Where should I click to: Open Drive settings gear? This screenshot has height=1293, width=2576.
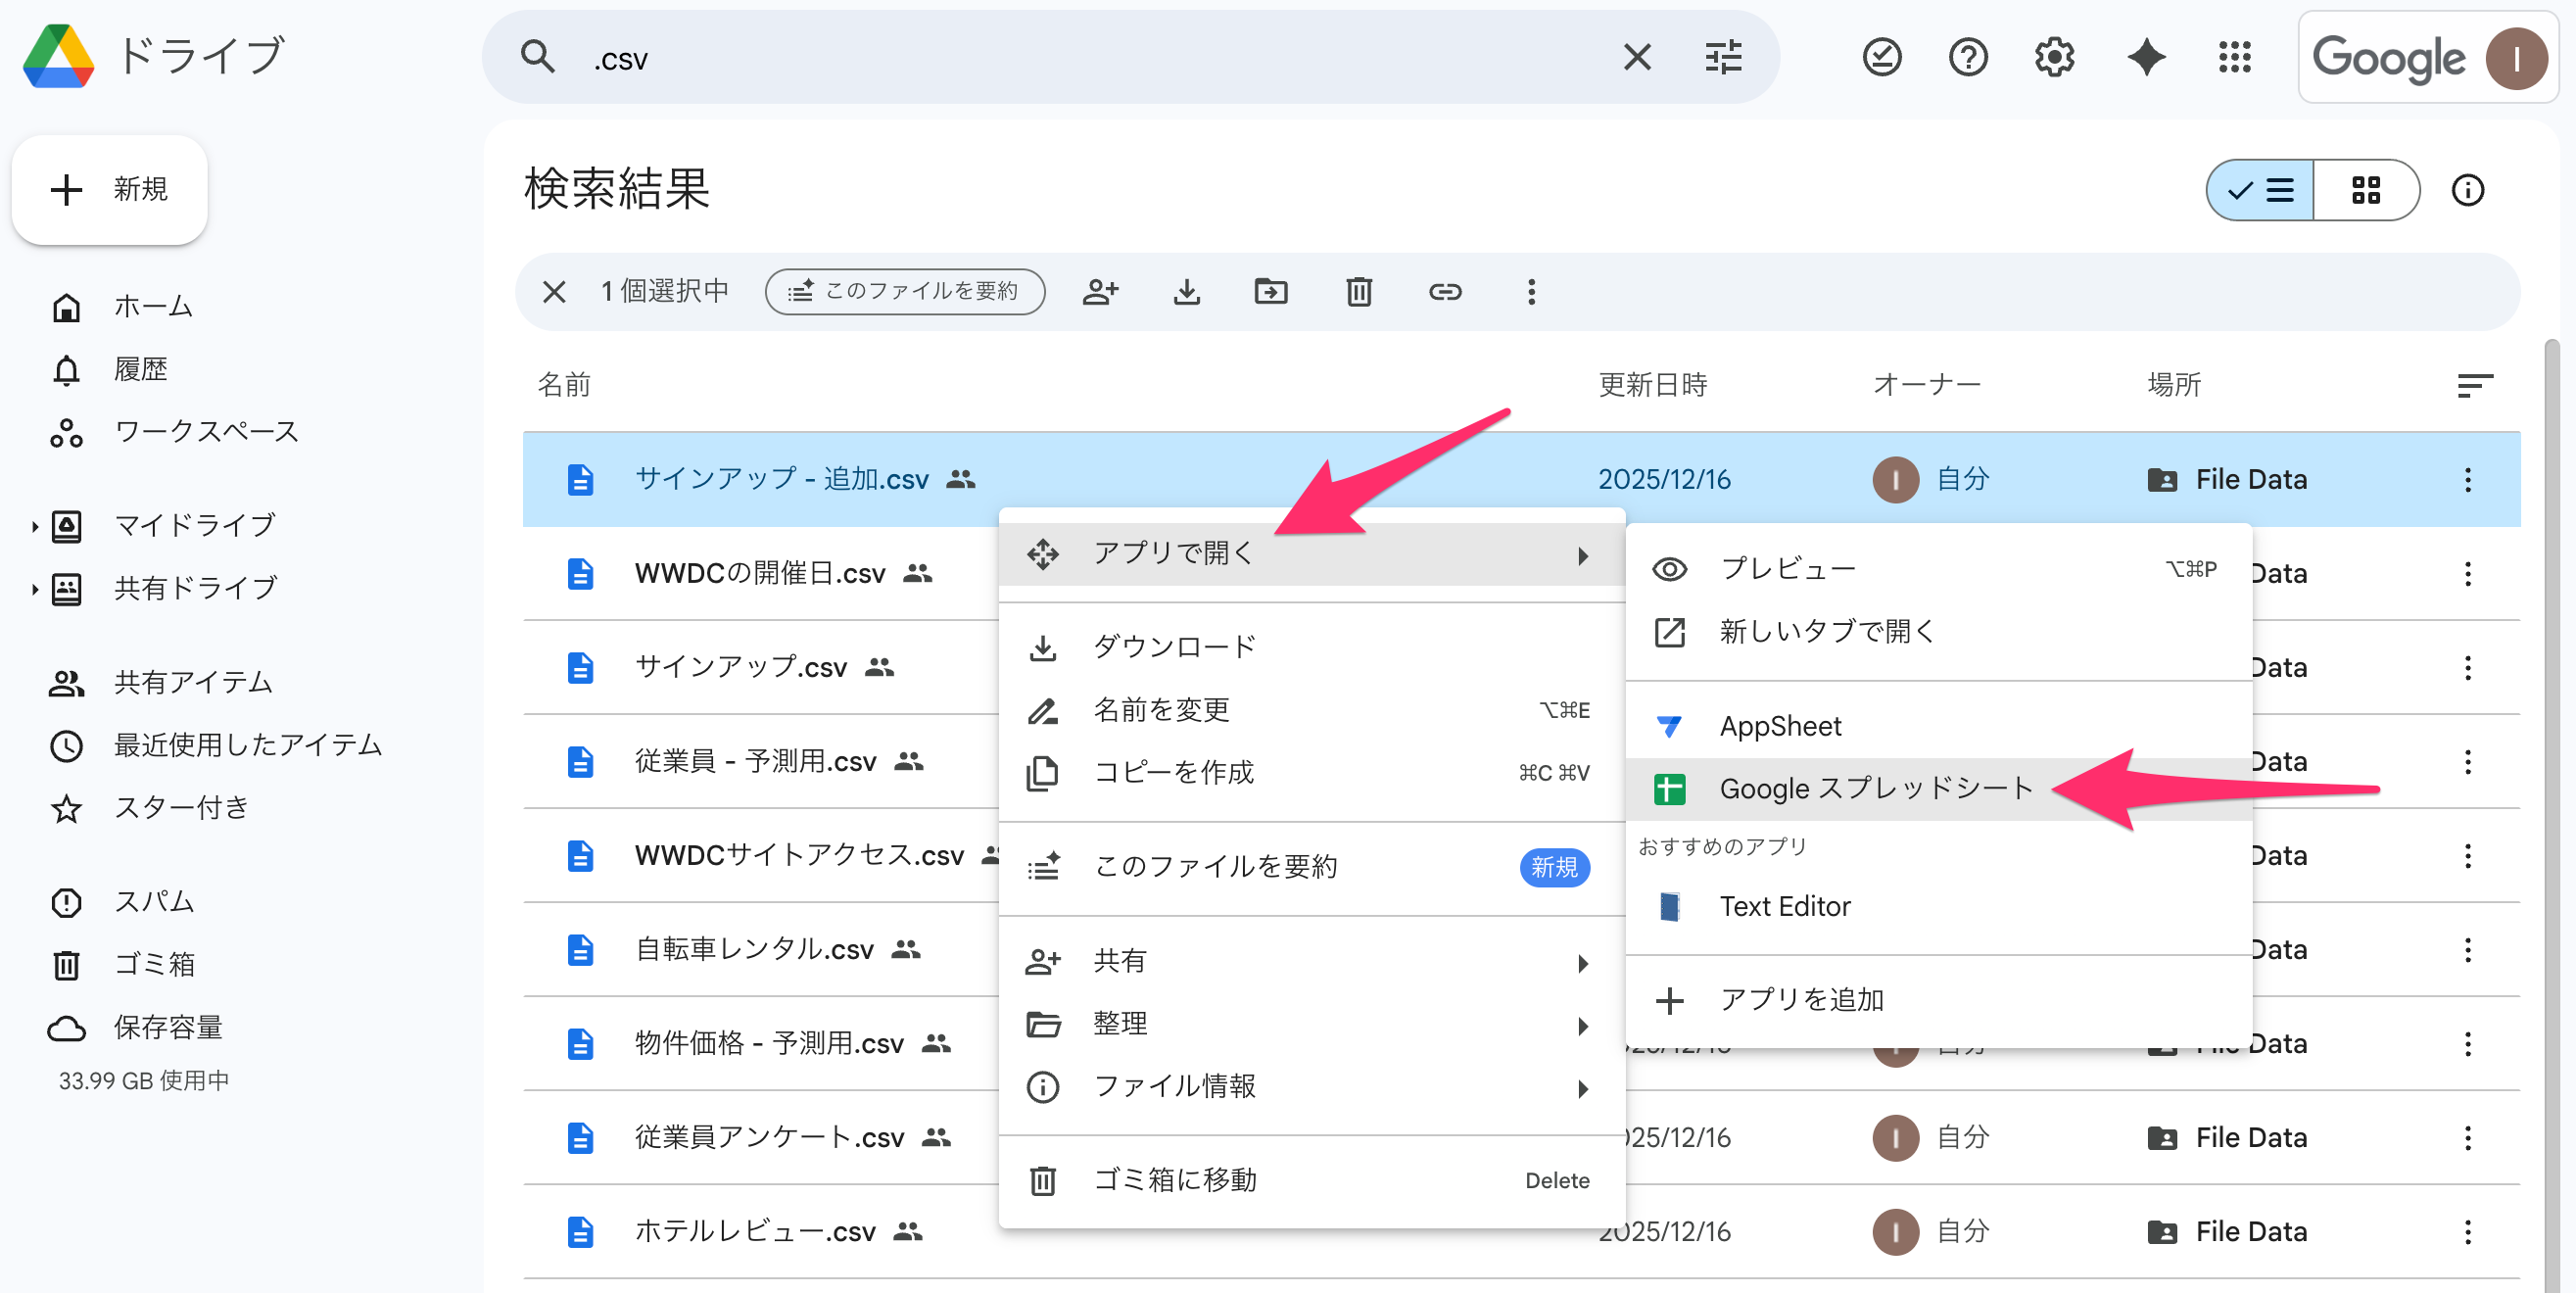click(x=2054, y=57)
